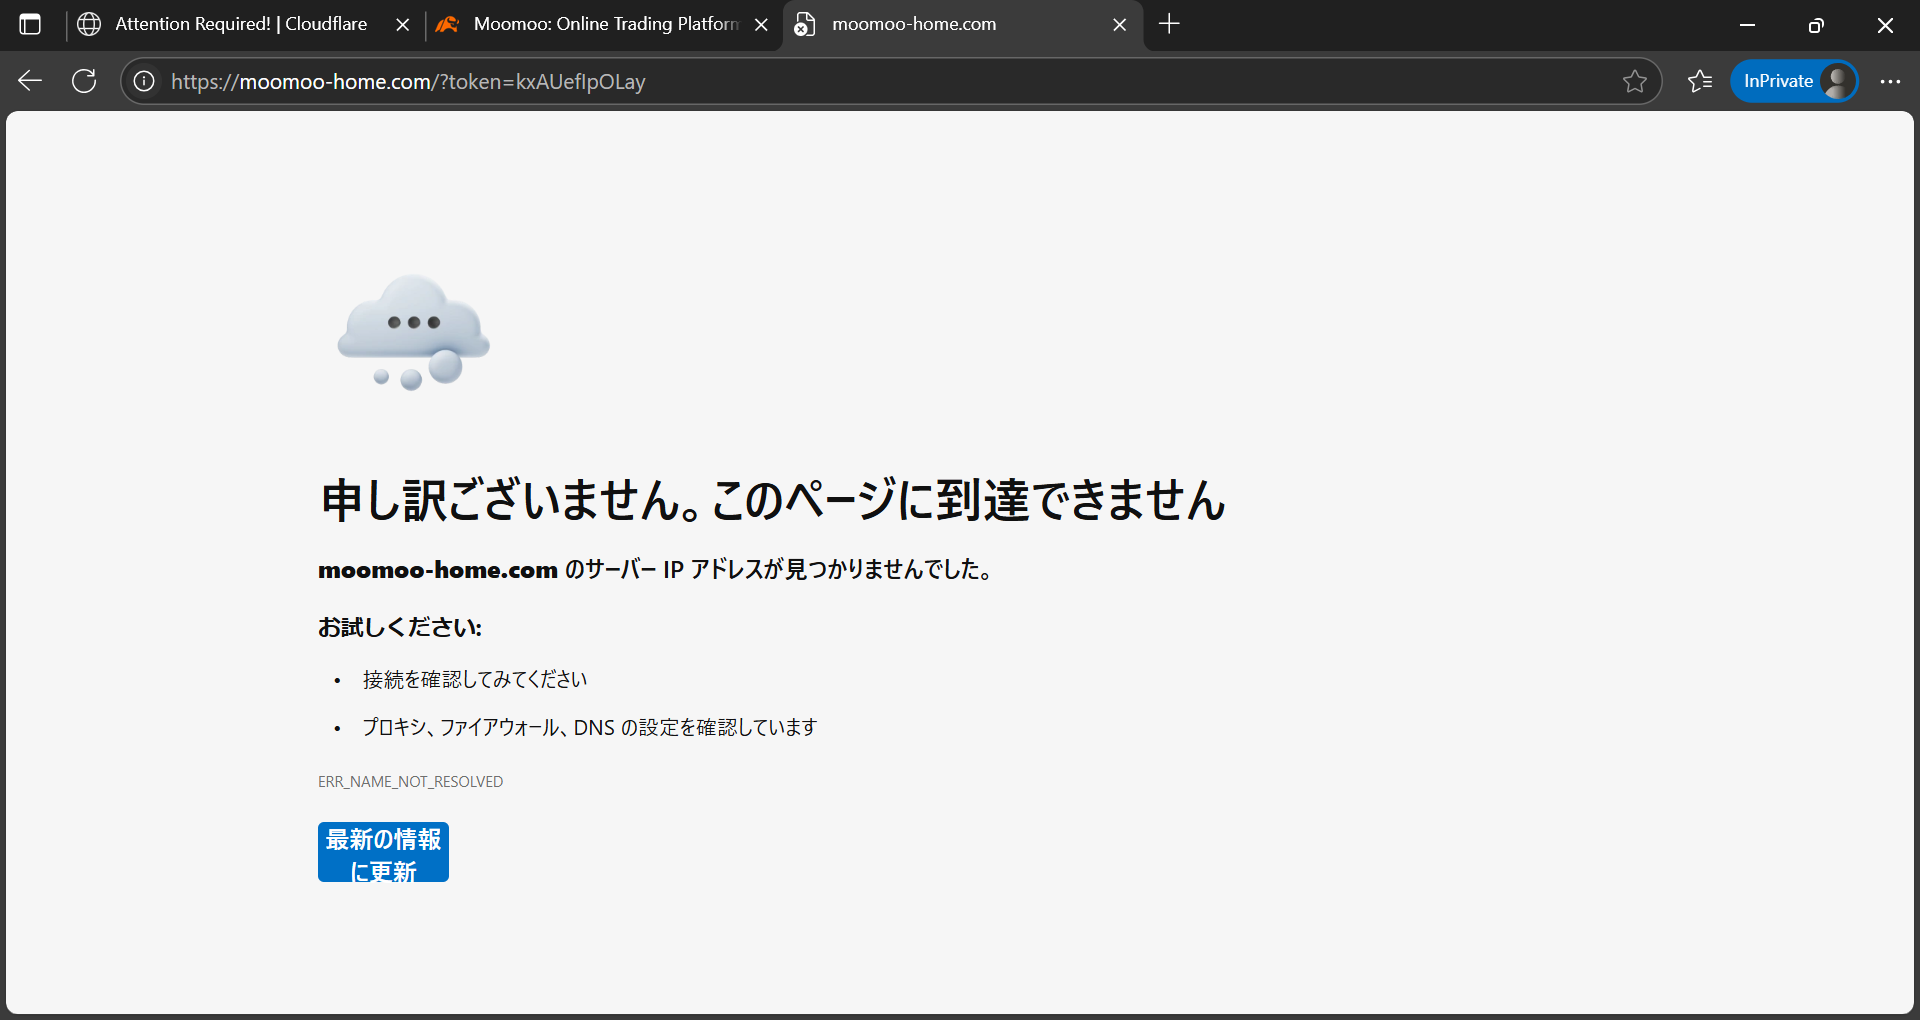
Task: Close the Moomoo Online Trading Platform tab
Action: 761,25
